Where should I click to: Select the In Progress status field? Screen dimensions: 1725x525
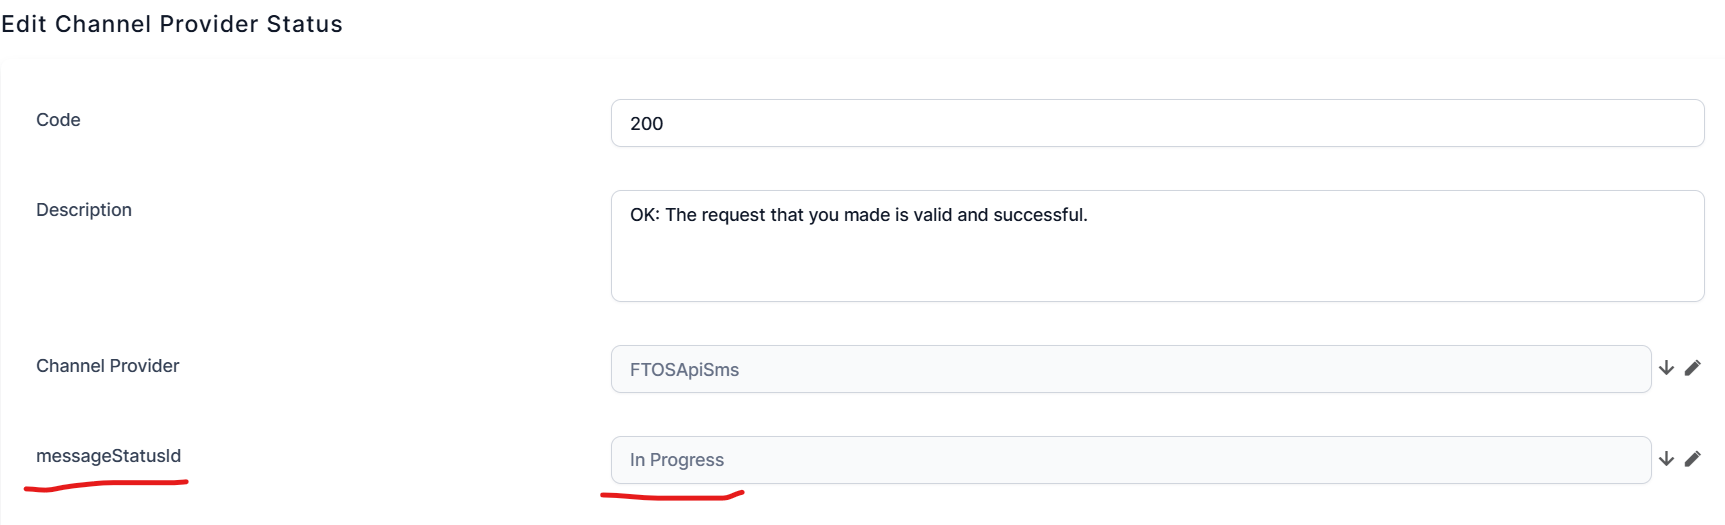point(1131,460)
